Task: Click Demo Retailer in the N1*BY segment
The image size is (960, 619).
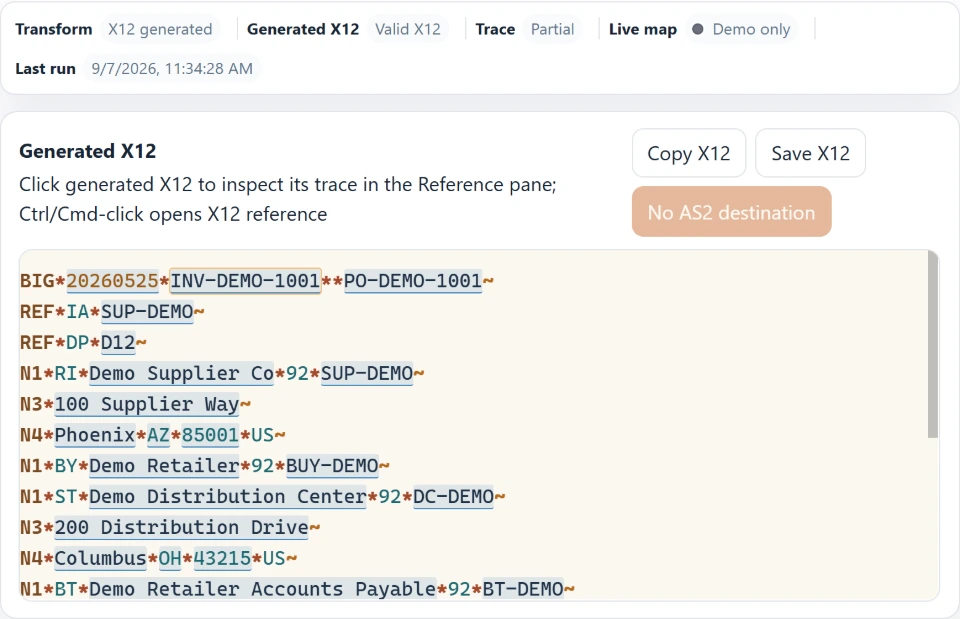Action: pos(164,466)
